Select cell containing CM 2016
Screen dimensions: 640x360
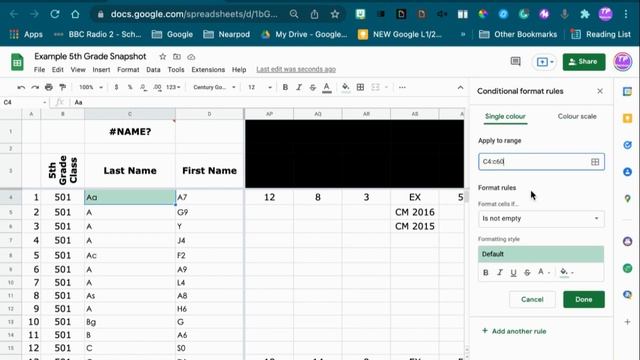(415, 212)
